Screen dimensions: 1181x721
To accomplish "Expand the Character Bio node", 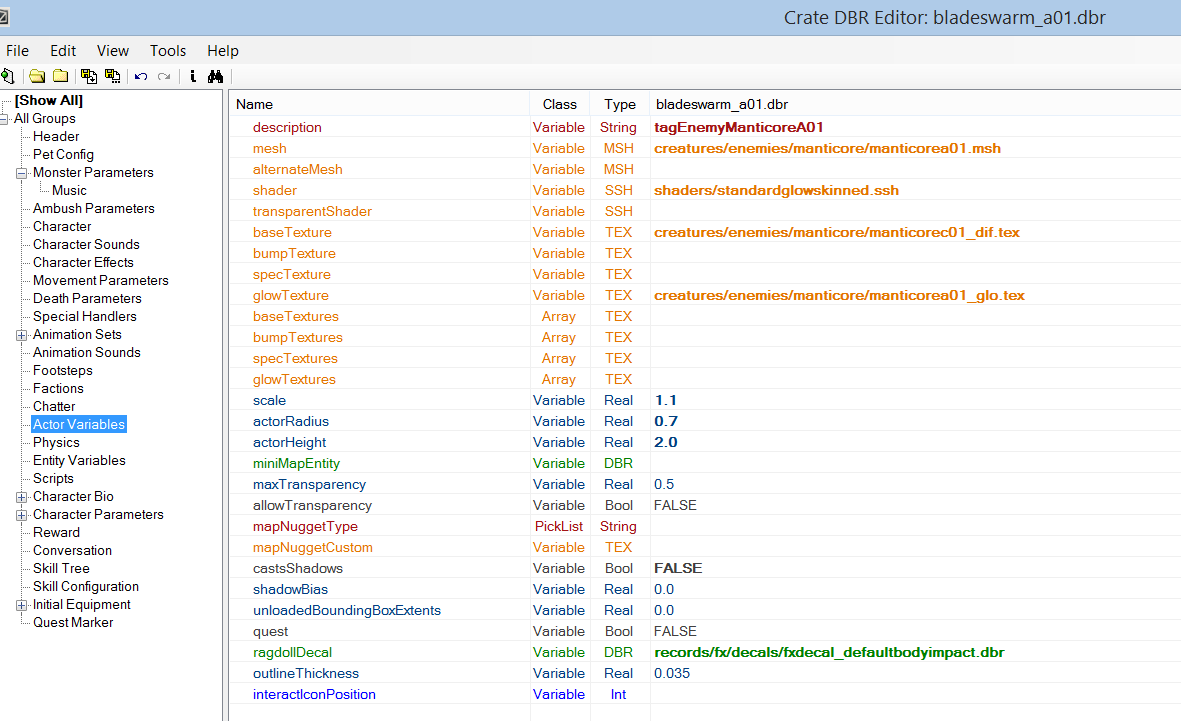I will click(22, 497).
